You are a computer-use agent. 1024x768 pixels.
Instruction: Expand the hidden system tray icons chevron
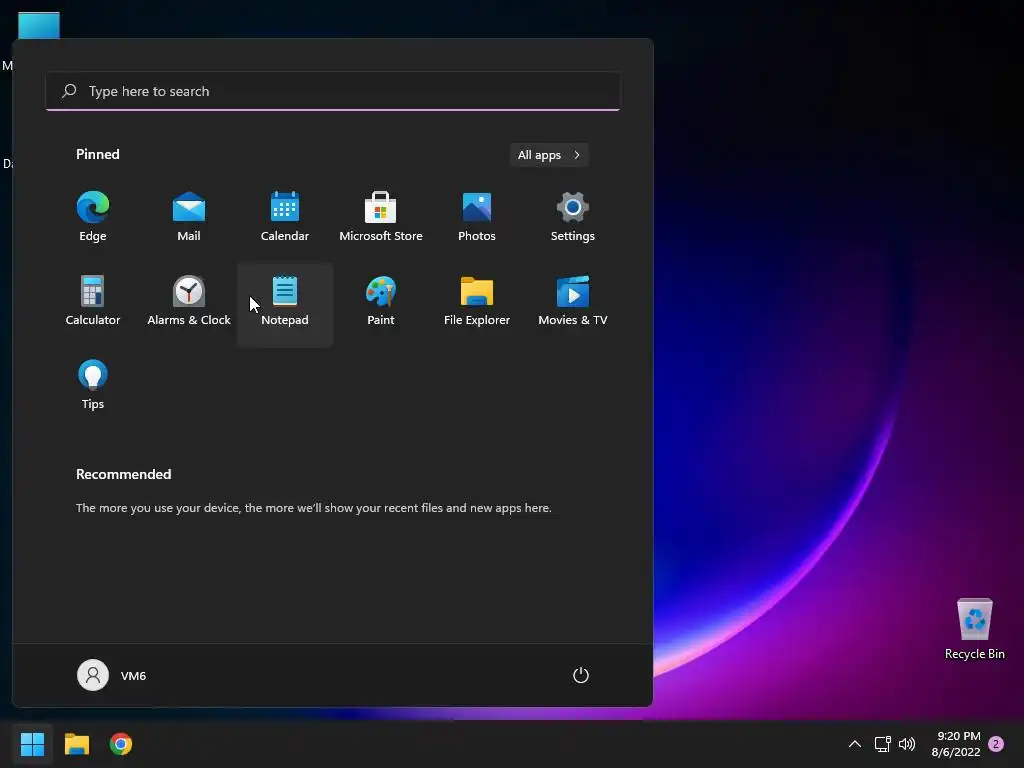[854, 744]
